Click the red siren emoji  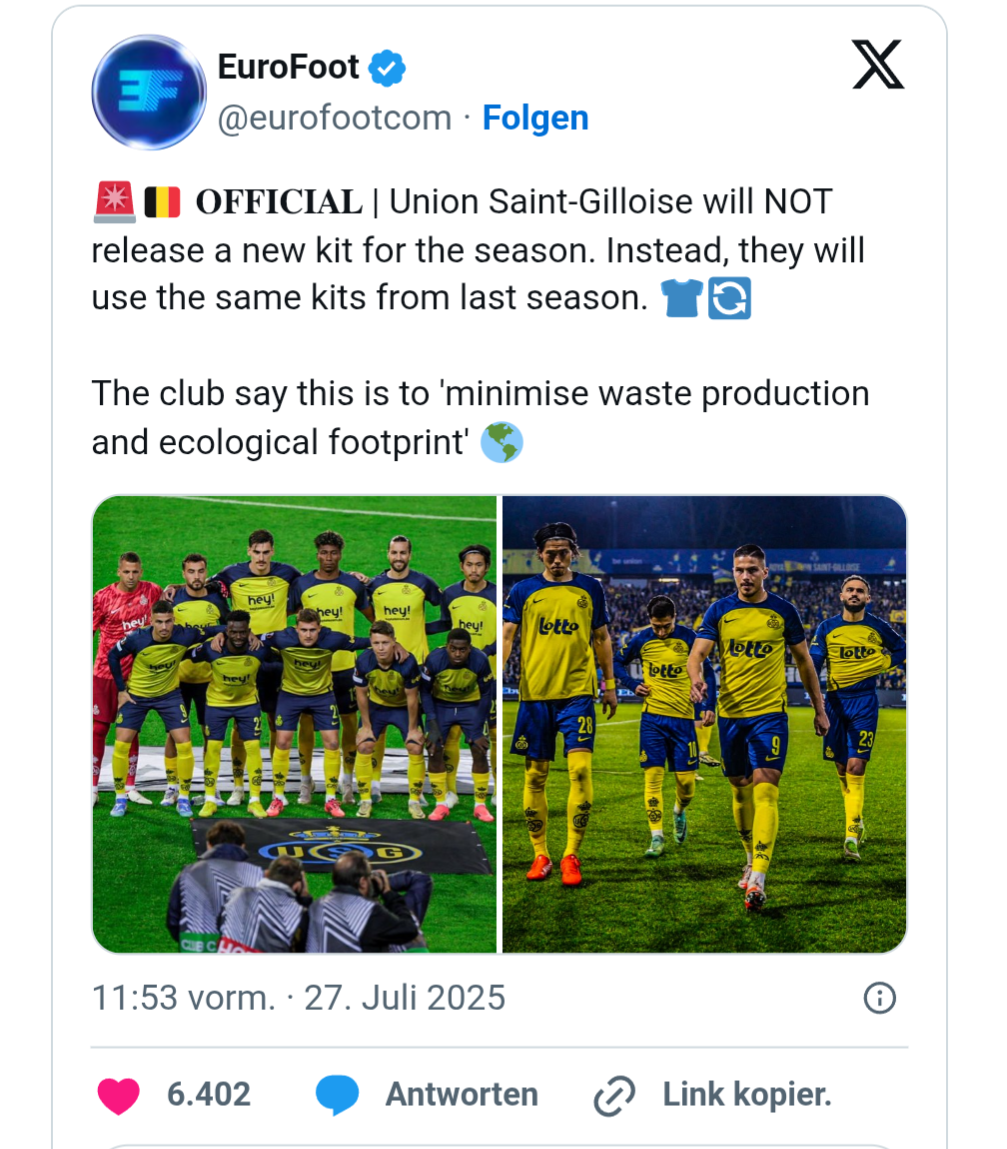coord(113,202)
